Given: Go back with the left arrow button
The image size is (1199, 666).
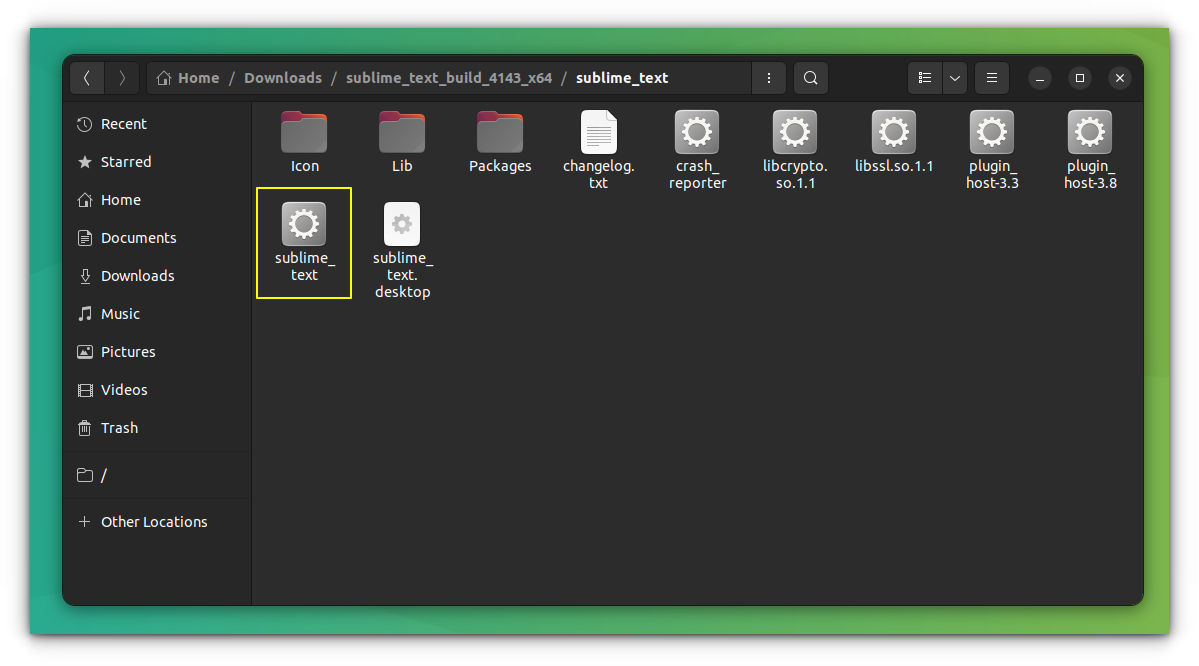Looking at the screenshot, I should click(87, 78).
